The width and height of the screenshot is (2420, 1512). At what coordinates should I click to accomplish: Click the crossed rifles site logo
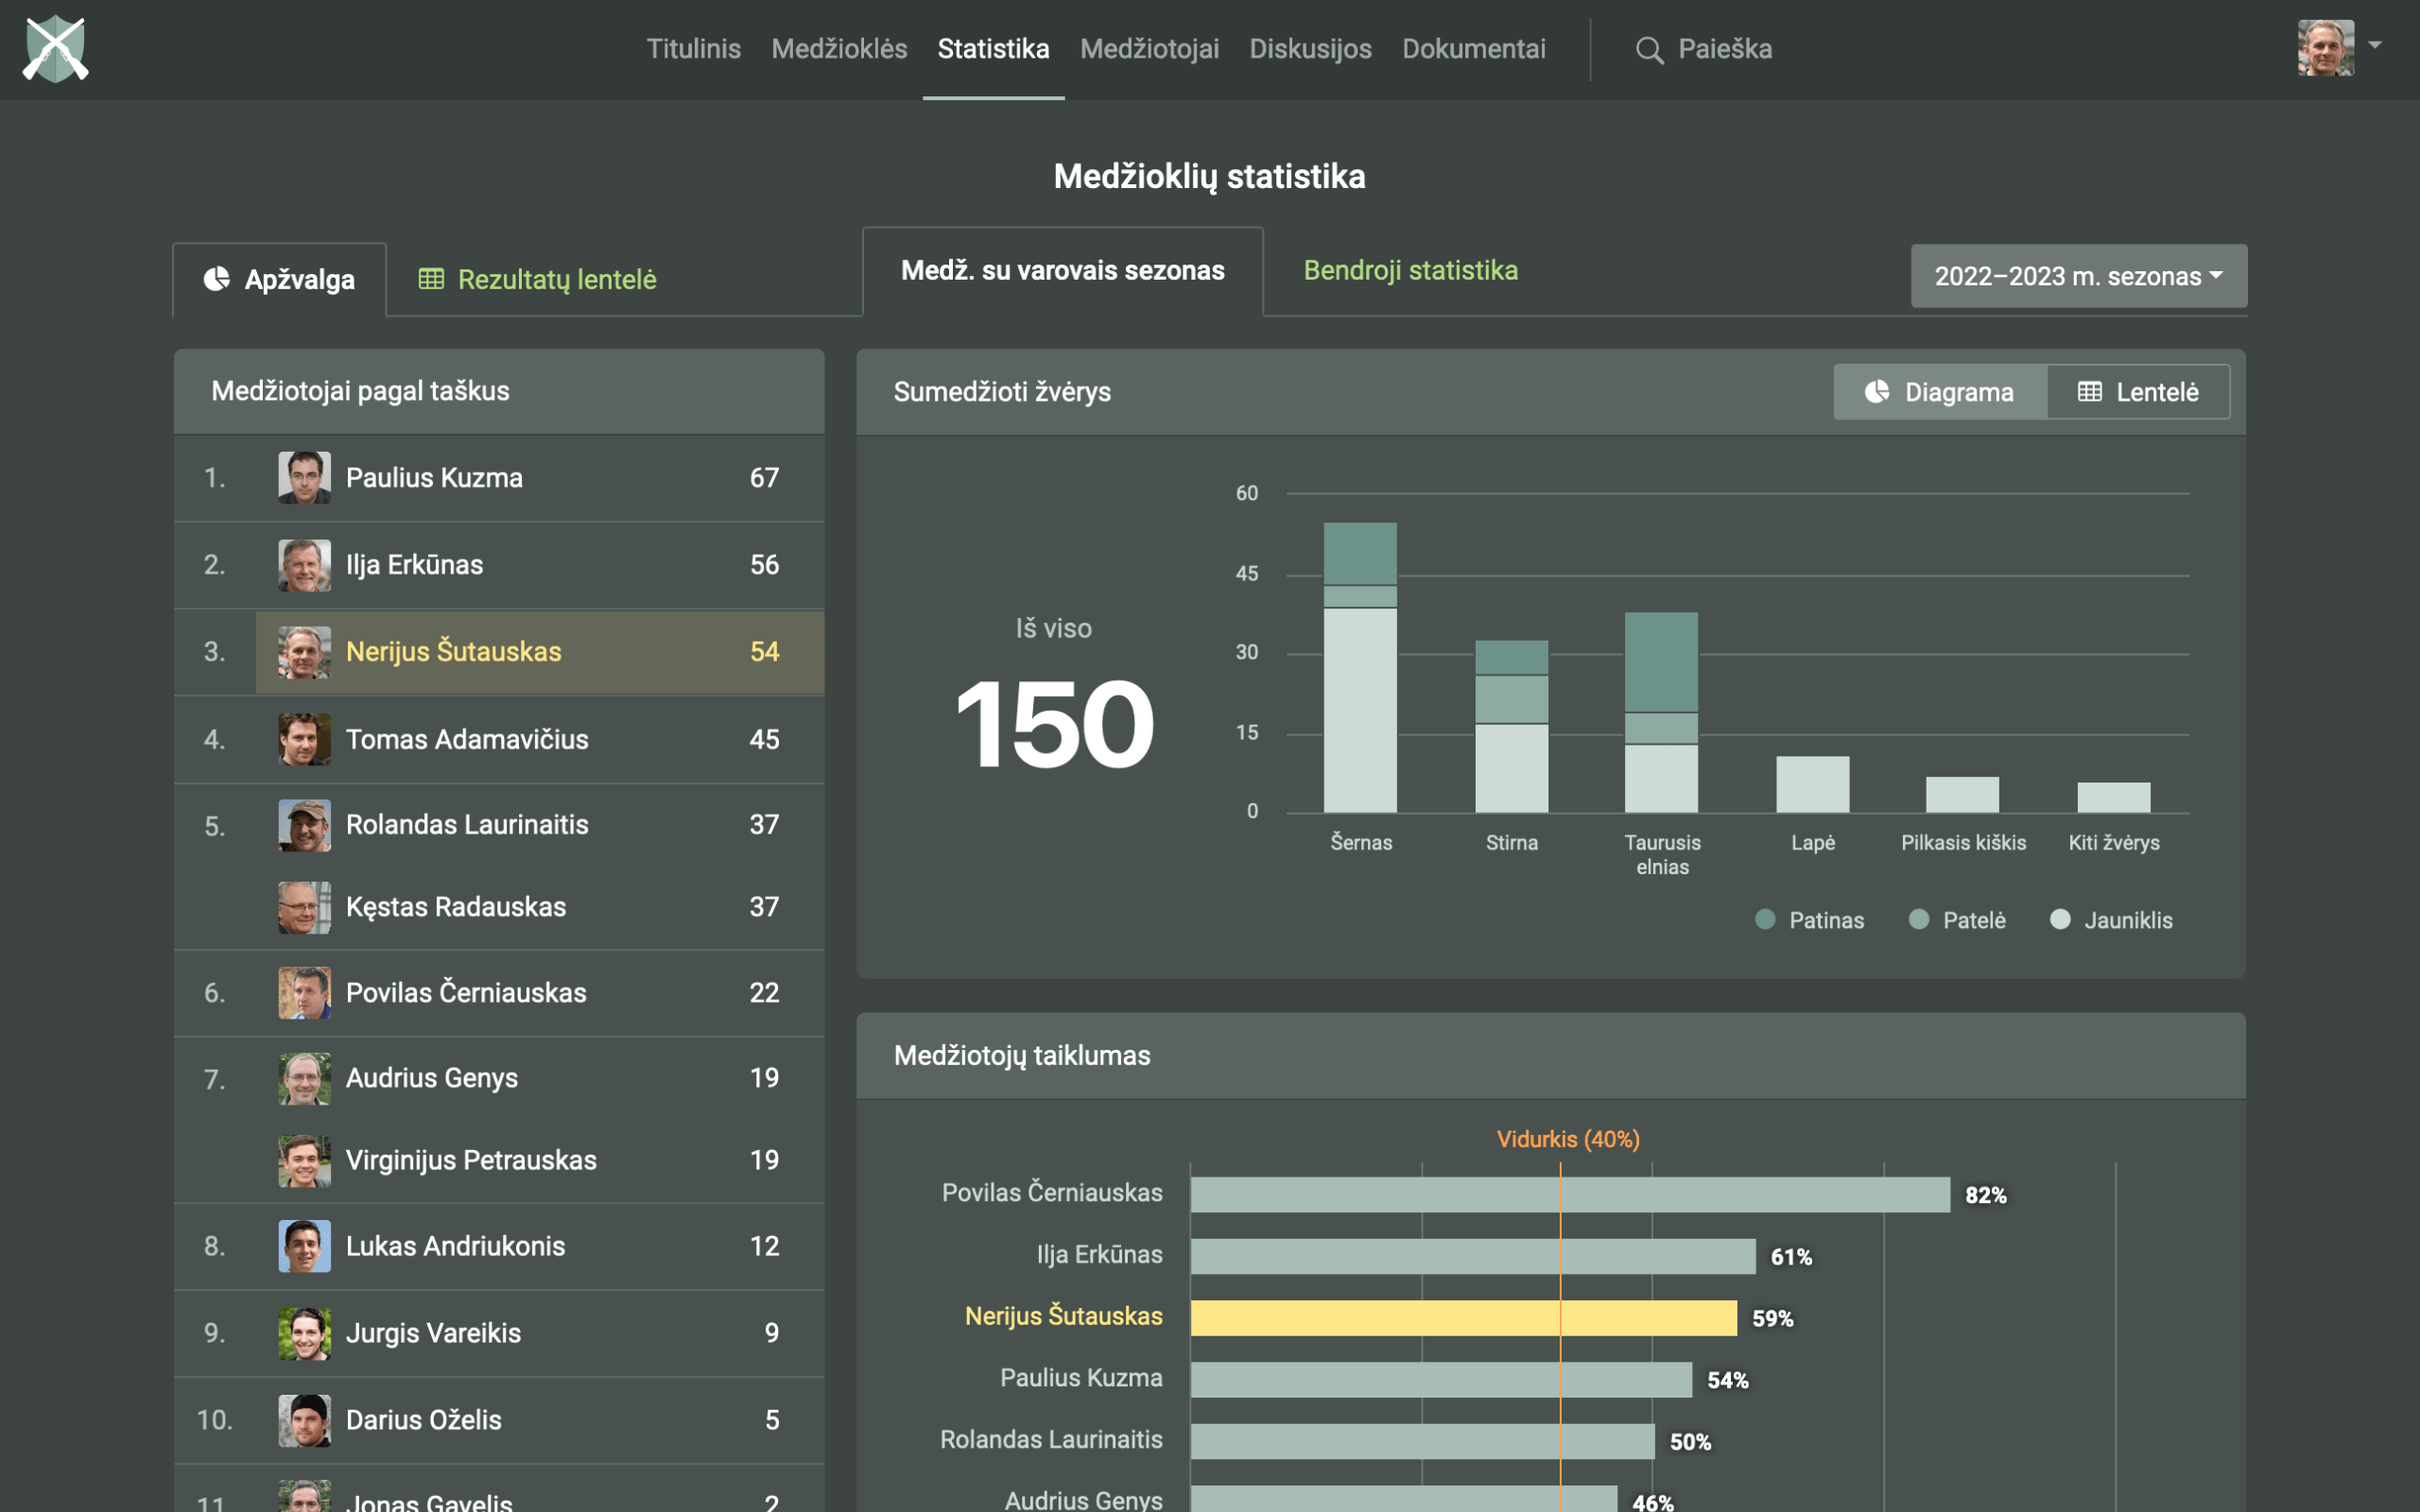pos(56,48)
